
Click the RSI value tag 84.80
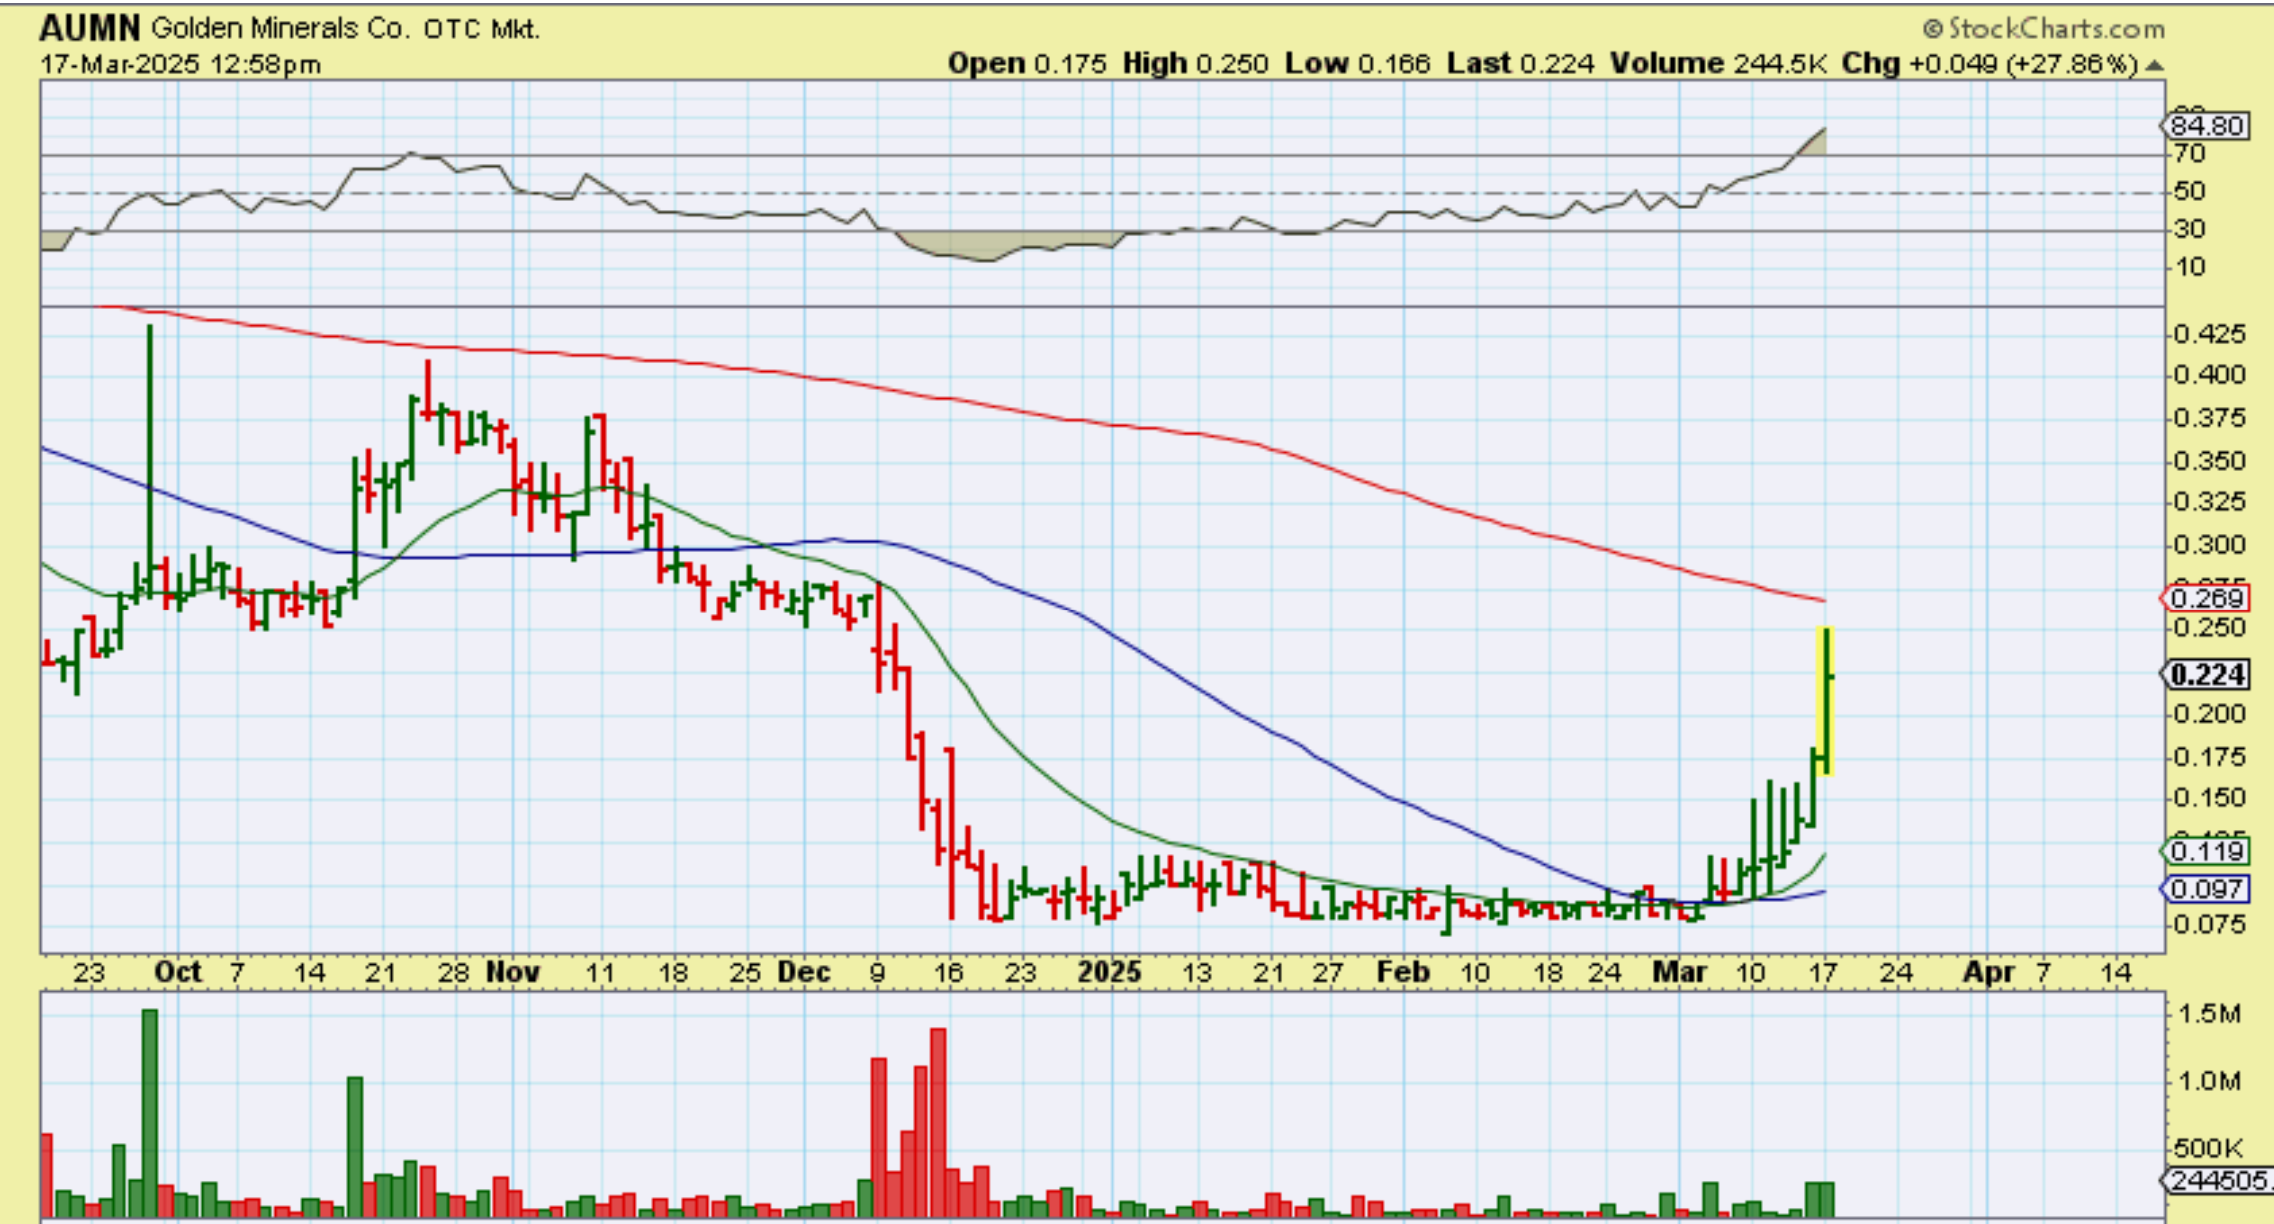[x=2206, y=126]
